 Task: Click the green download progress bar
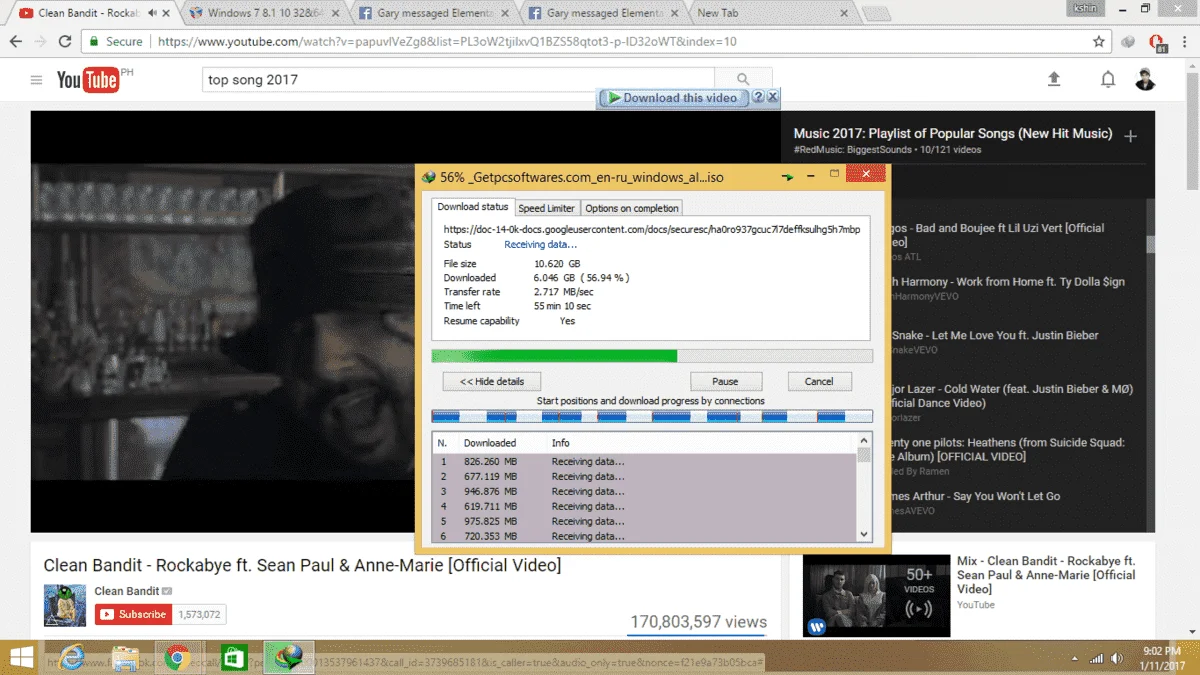pos(652,355)
